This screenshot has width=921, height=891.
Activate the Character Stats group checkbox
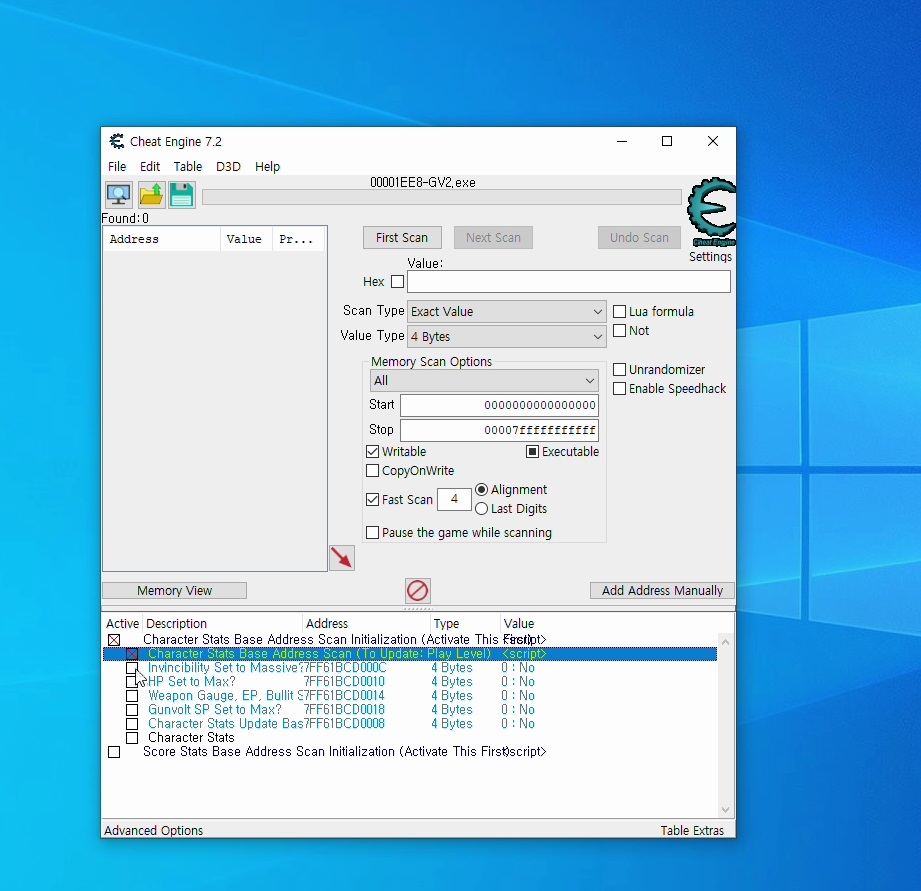tap(132, 738)
